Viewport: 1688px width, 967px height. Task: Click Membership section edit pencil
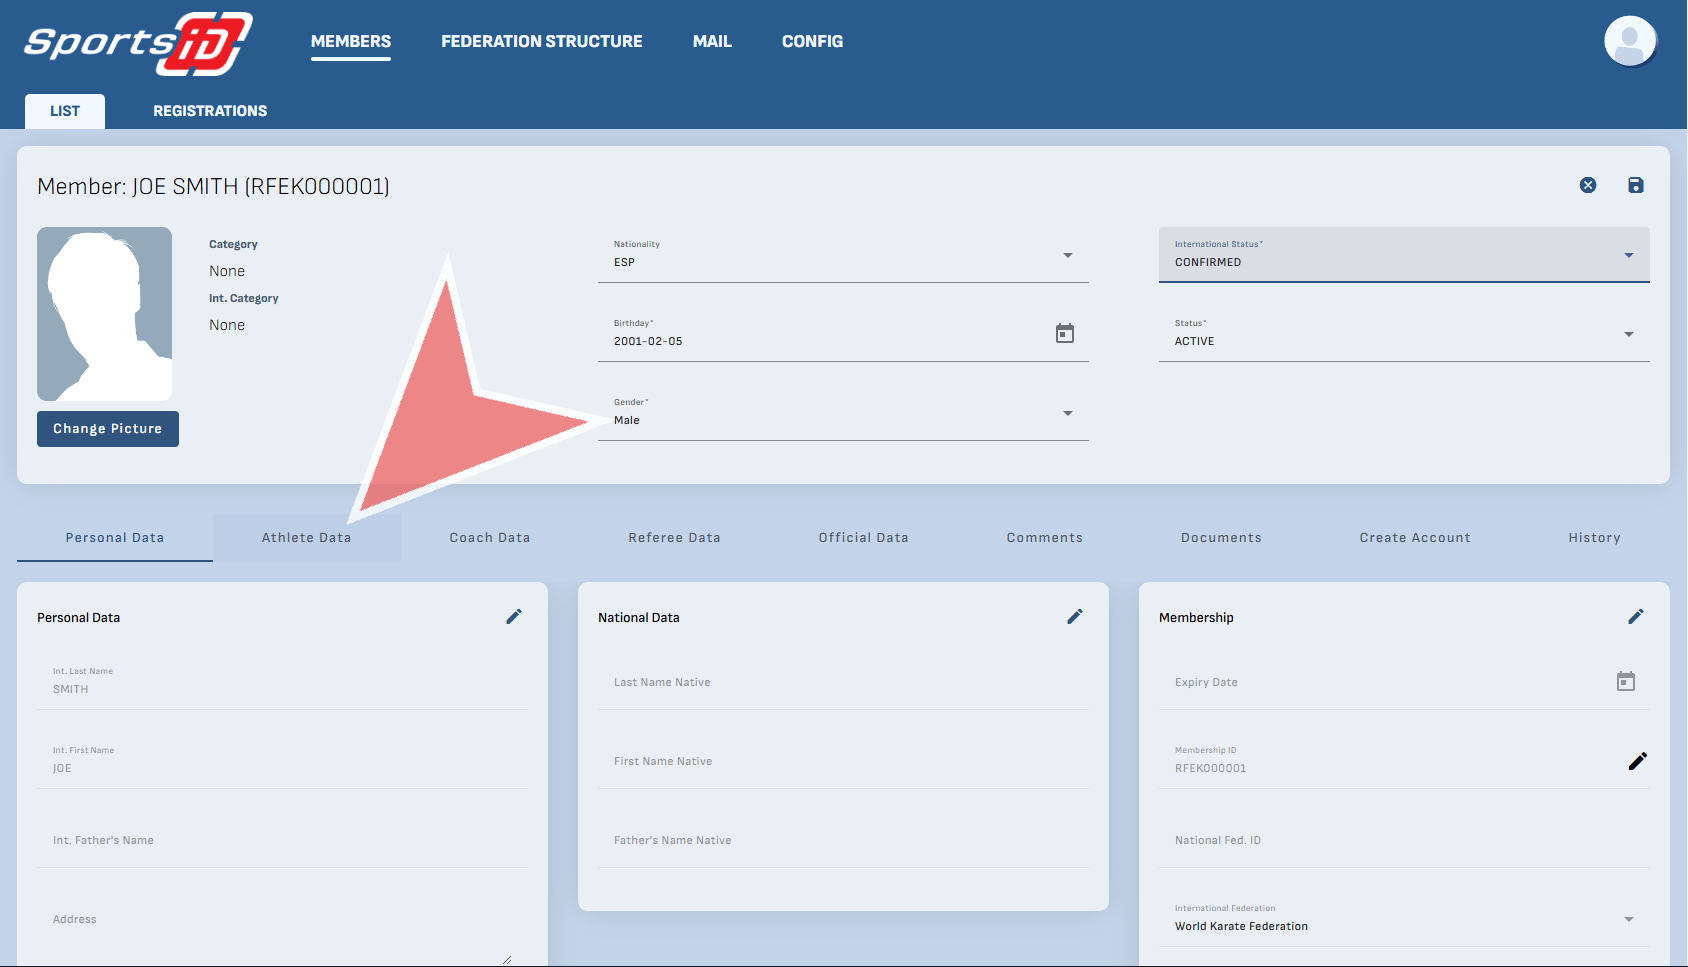[1636, 617]
